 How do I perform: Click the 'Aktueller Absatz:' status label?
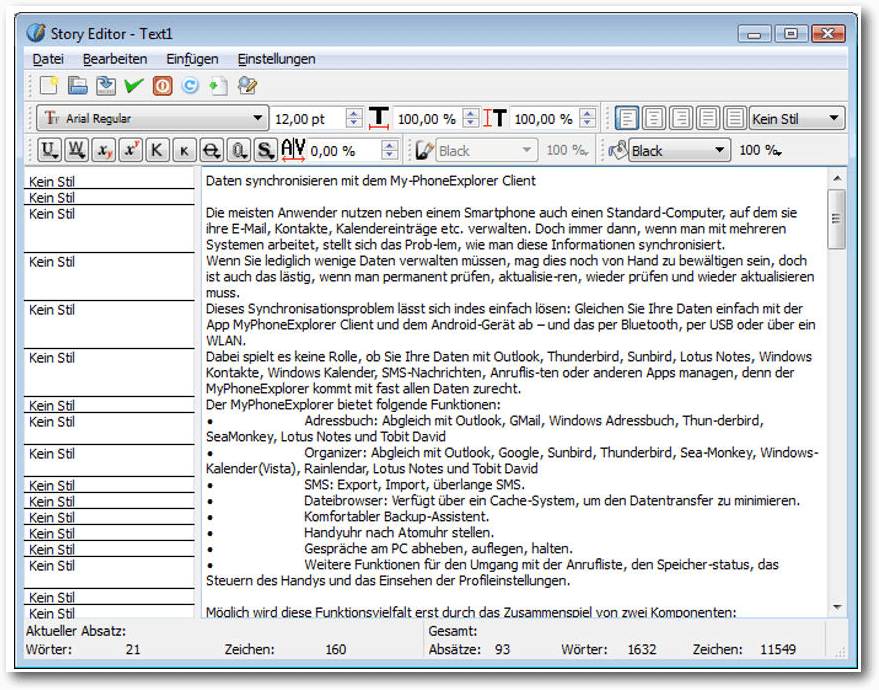coord(76,631)
